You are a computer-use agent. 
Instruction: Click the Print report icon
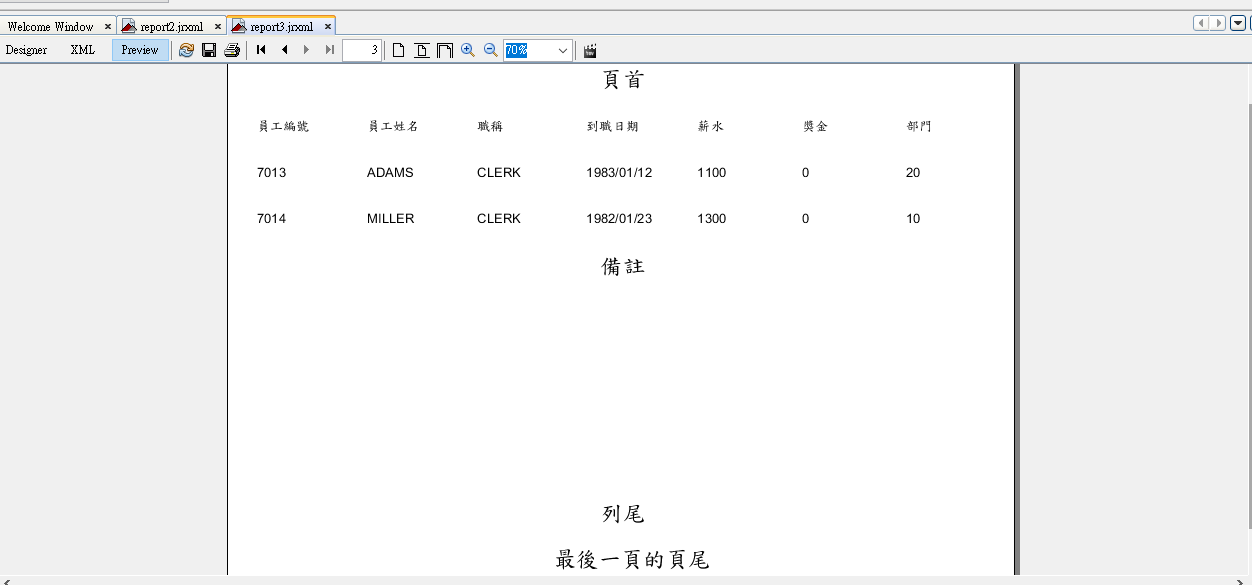click(x=232, y=50)
